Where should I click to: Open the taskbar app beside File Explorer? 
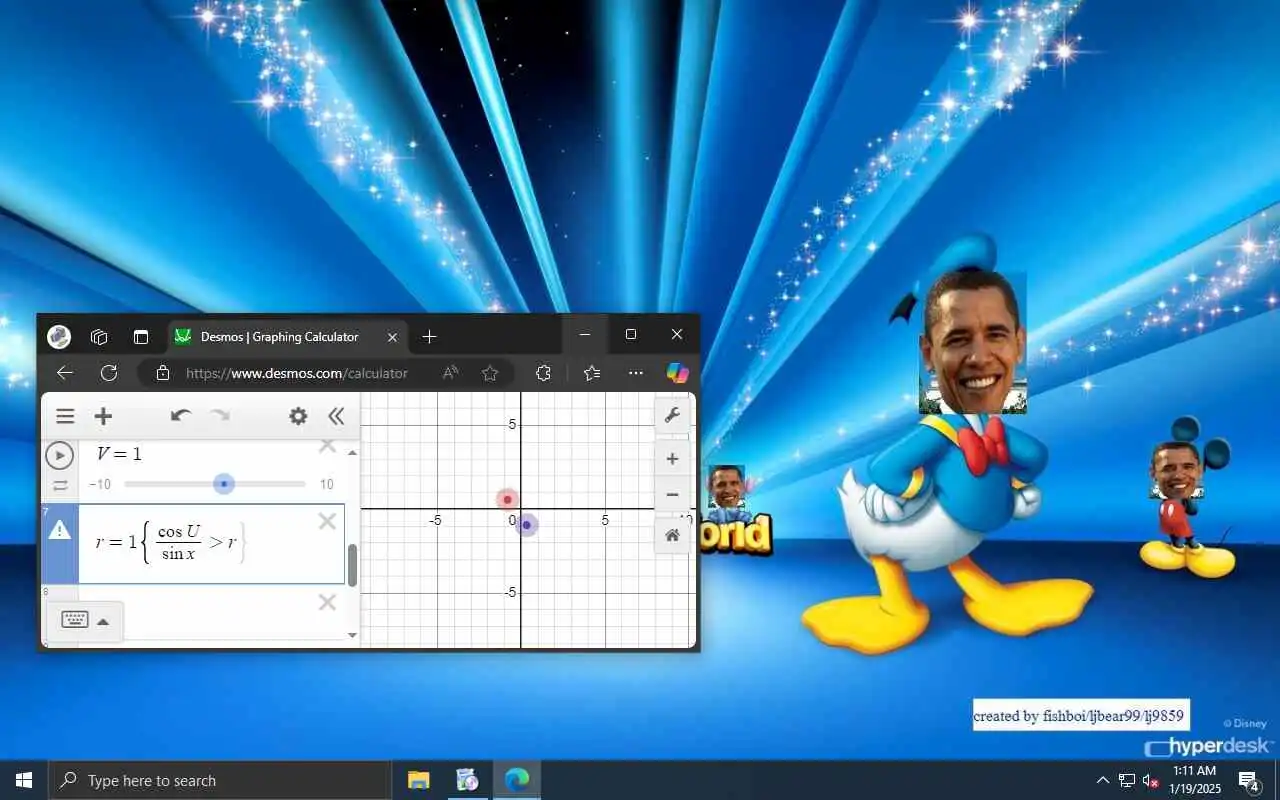(x=467, y=780)
